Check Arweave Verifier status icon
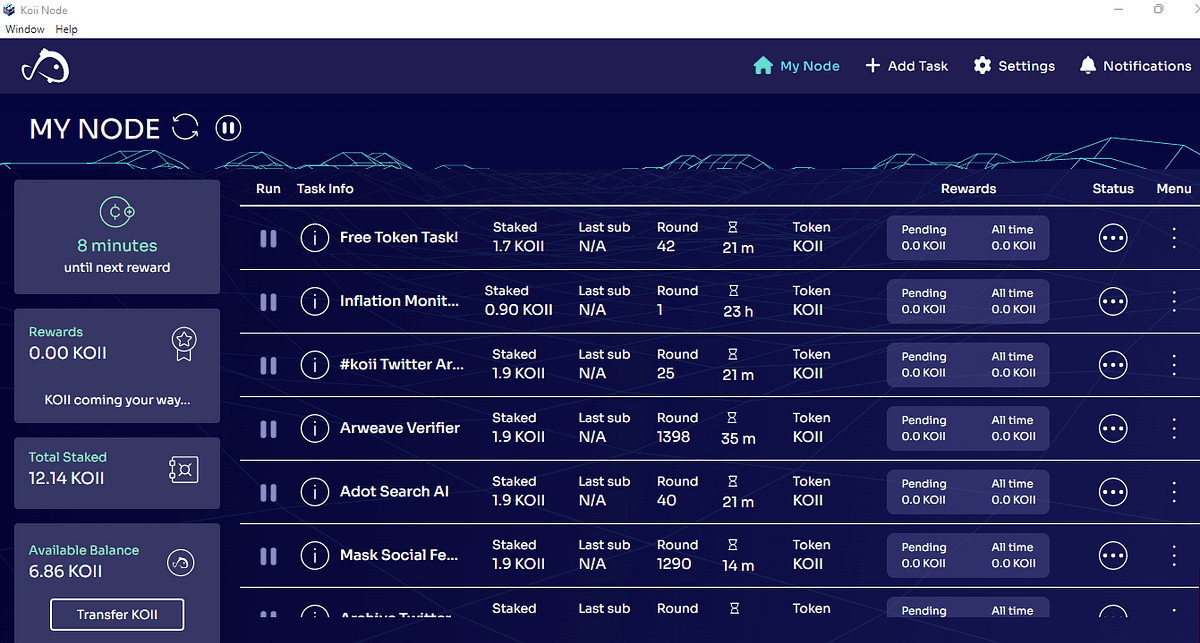The height and width of the screenshot is (643, 1200). click(x=1113, y=428)
